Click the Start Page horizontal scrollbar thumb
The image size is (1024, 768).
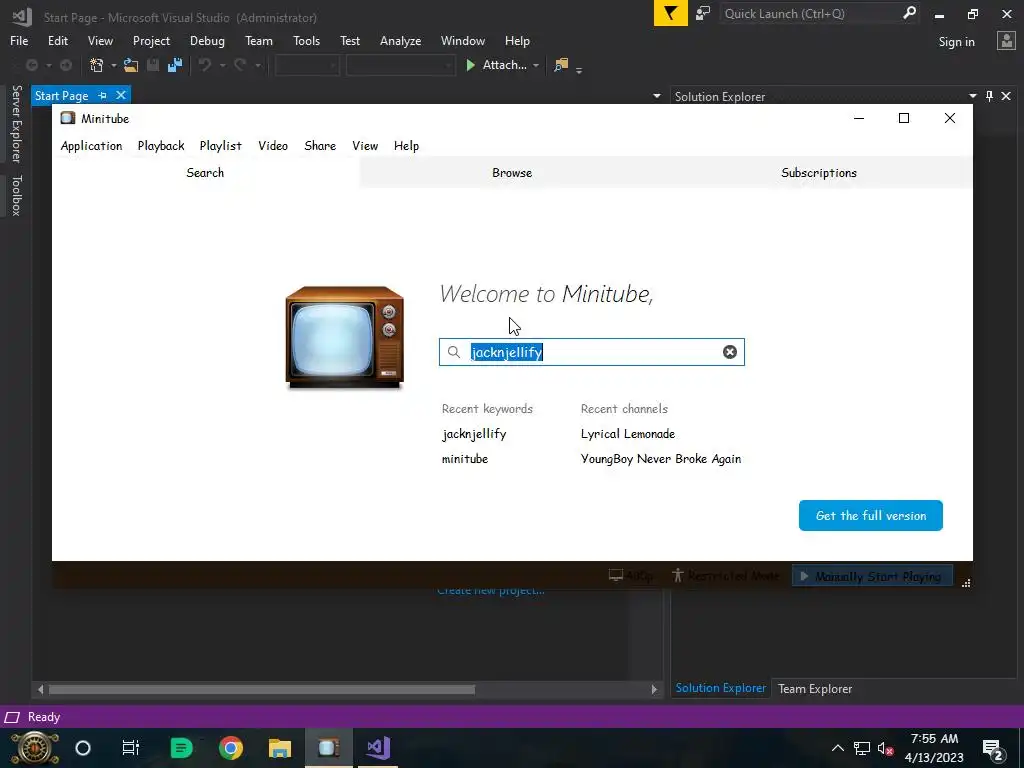261,689
